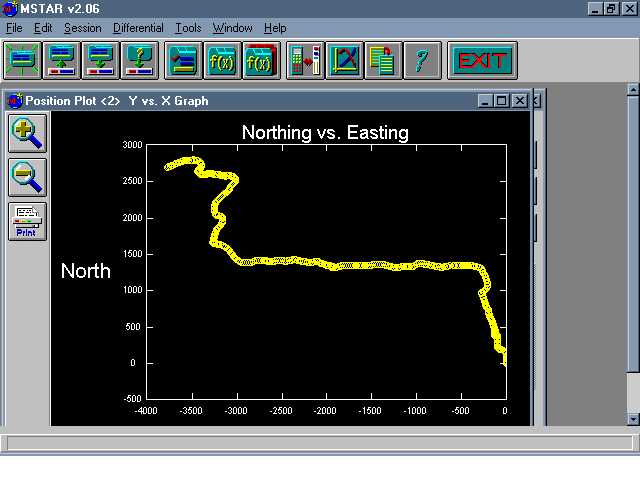
Task: Click the vertical scrollbar down arrow
Action: 632,419
